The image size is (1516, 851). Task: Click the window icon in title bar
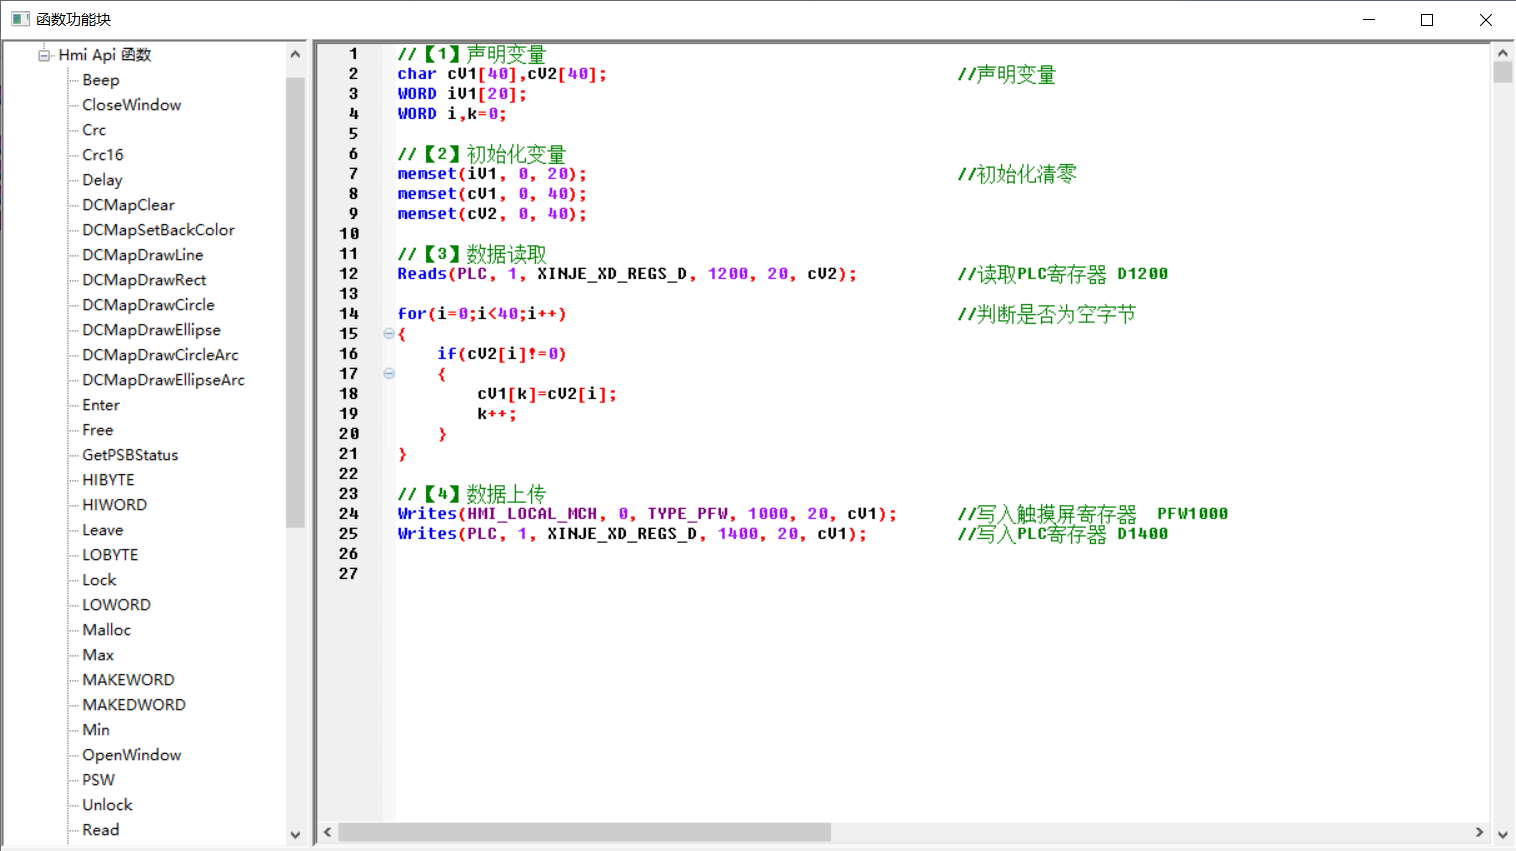(x=20, y=19)
